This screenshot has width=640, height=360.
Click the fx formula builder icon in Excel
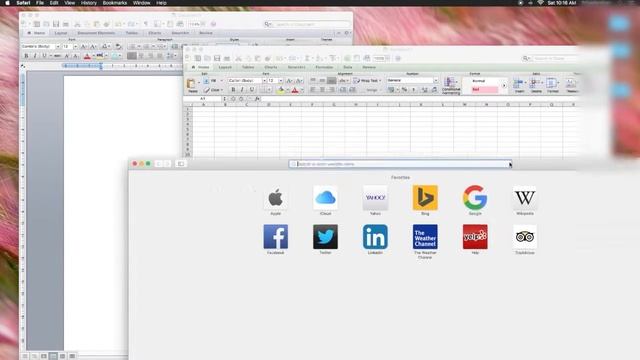[x=257, y=99]
